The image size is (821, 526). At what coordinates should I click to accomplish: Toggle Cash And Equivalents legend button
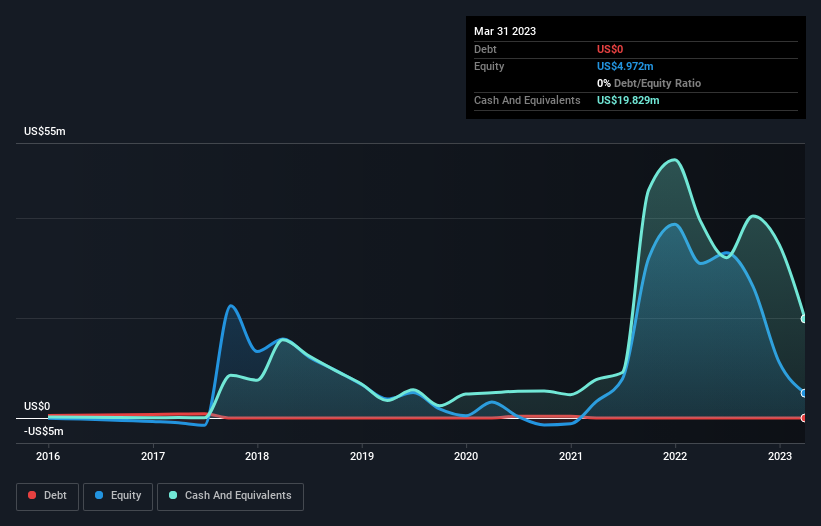point(230,497)
